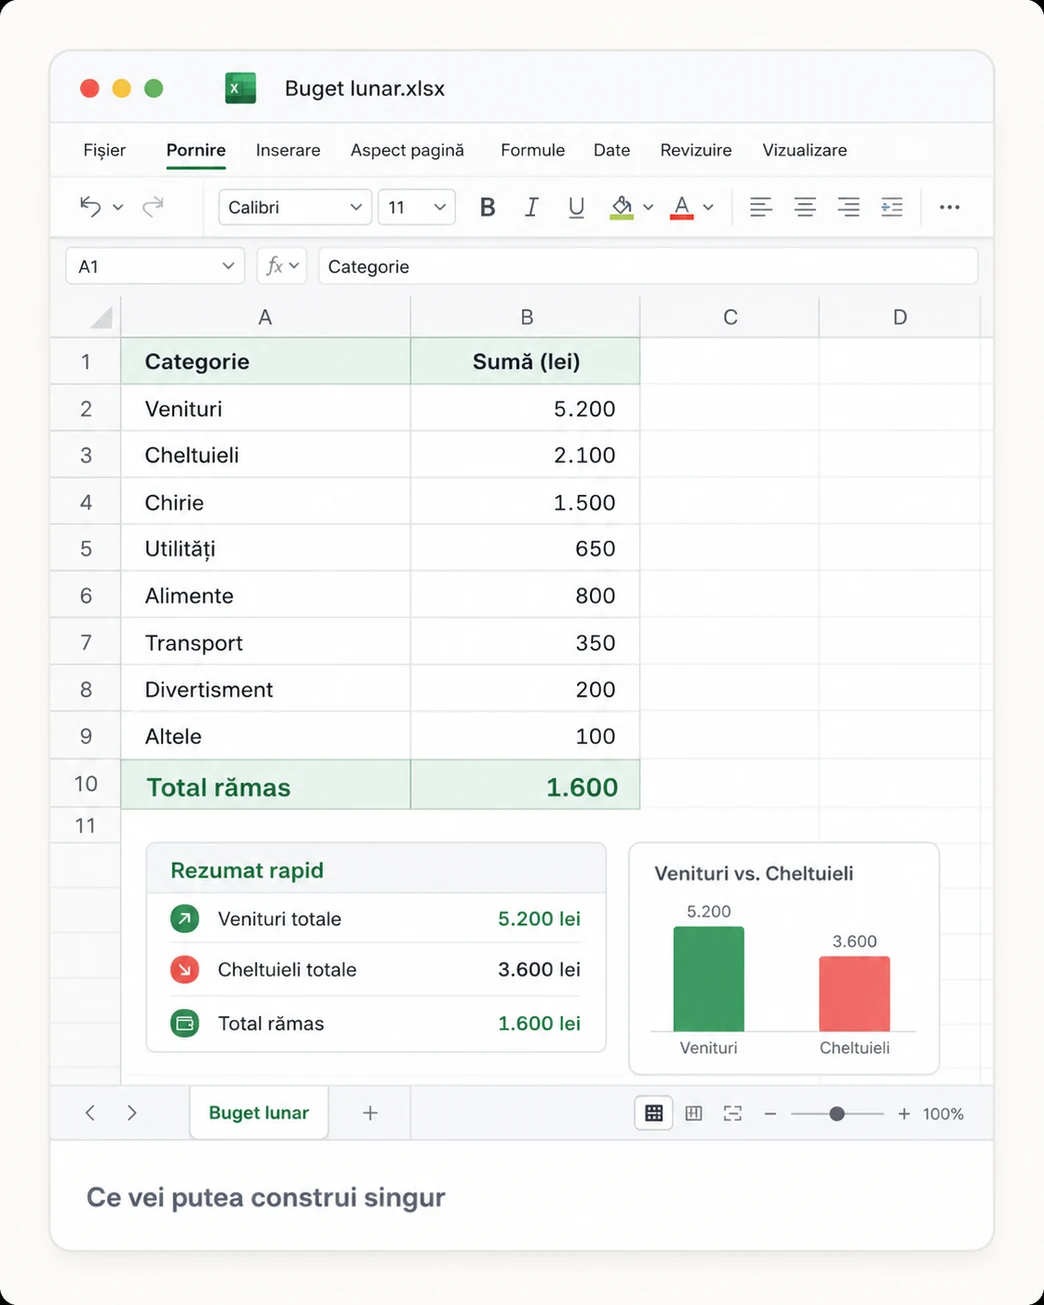
Task: Click the 100% zoom level
Action: (x=943, y=1114)
